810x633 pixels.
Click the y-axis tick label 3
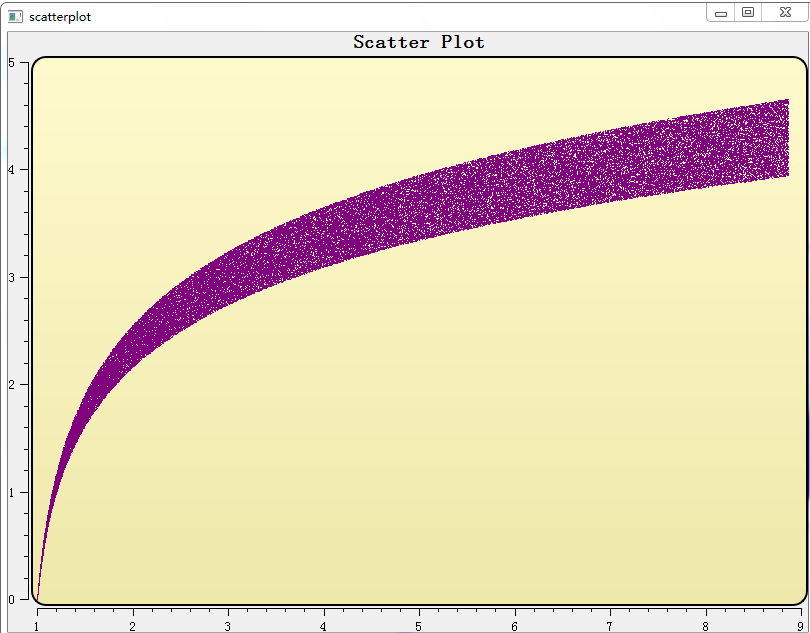pos(11,277)
